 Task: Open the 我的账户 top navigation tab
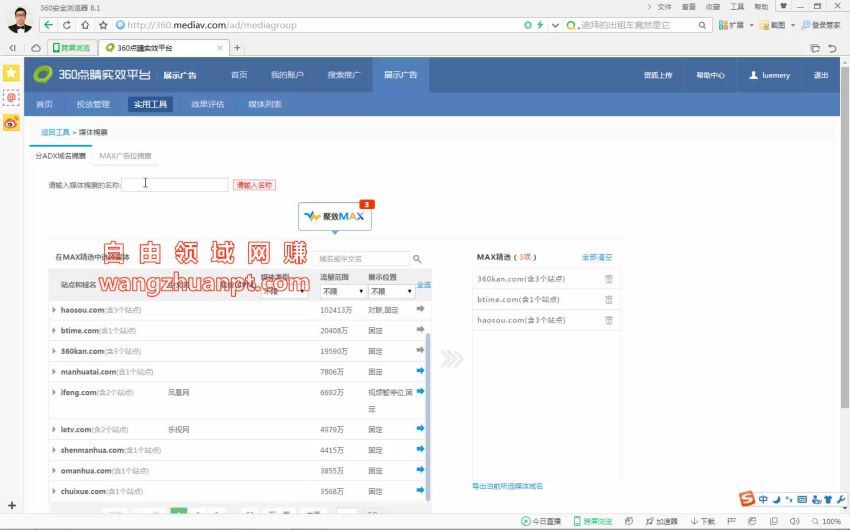pyautogui.click(x=287, y=75)
